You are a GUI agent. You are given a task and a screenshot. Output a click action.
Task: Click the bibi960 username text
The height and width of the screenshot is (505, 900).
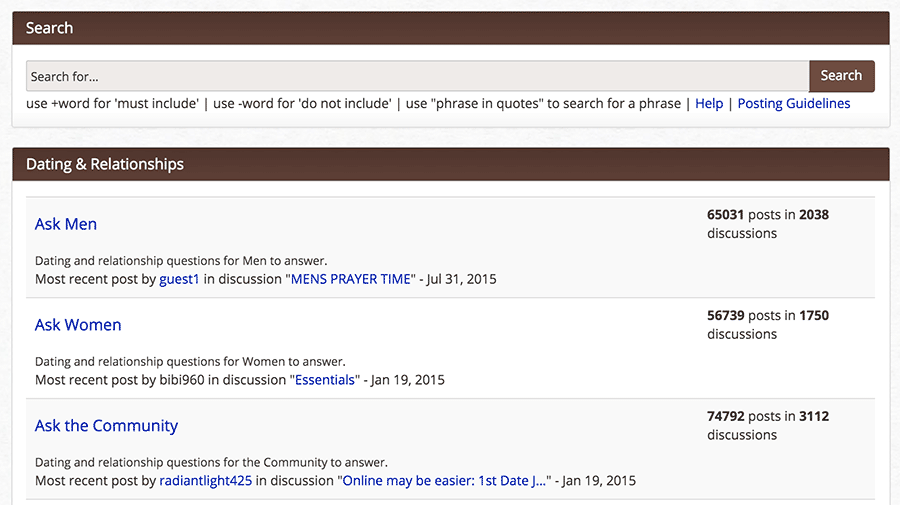[182, 380]
